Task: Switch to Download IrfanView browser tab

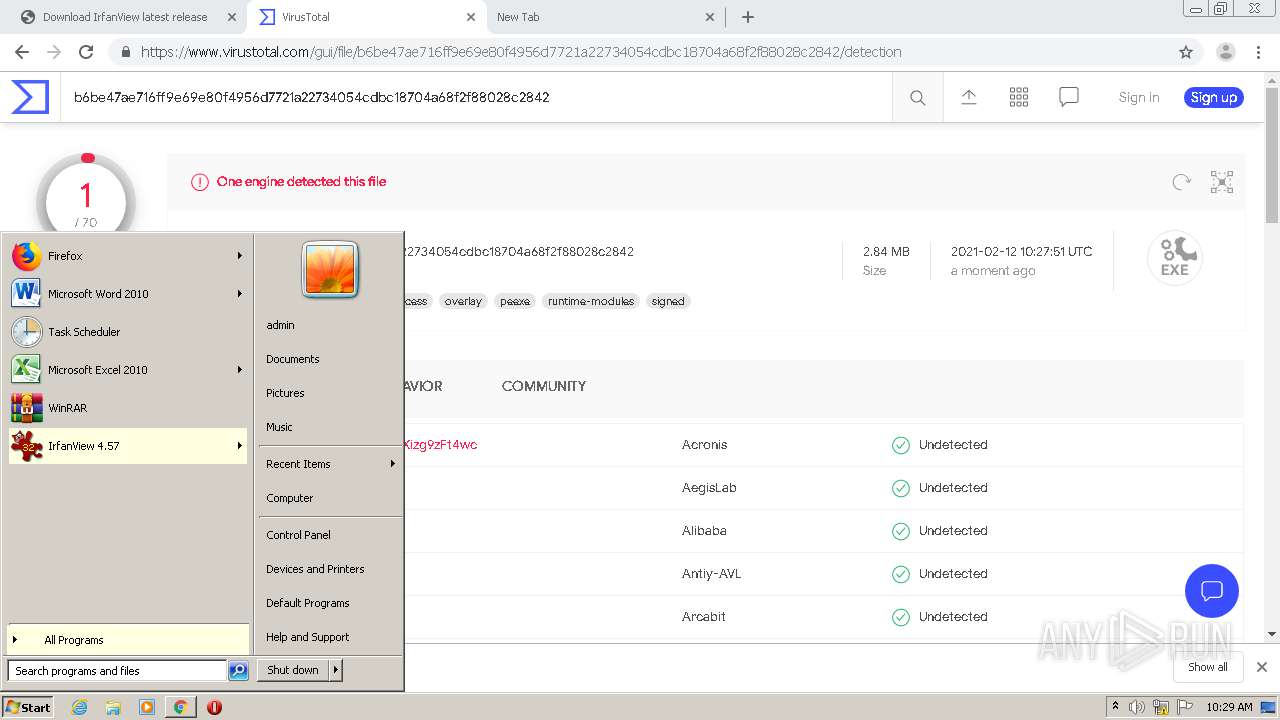Action: (x=124, y=17)
